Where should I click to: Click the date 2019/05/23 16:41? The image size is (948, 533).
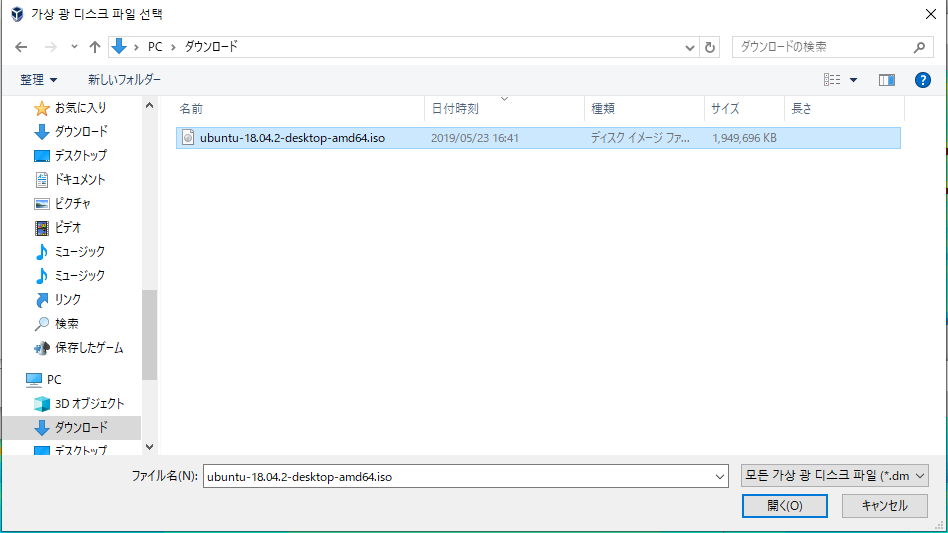475,138
